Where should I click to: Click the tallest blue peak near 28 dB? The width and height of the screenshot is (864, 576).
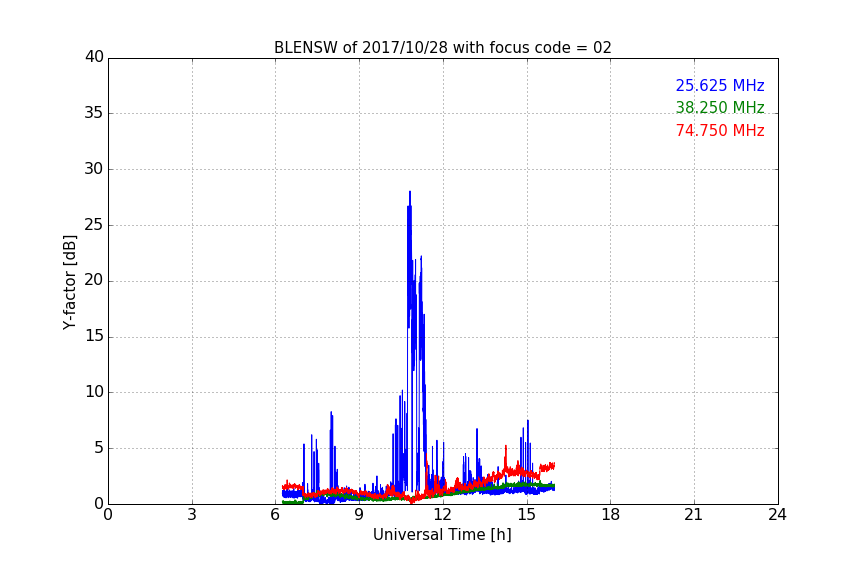pyautogui.click(x=410, y=193)
